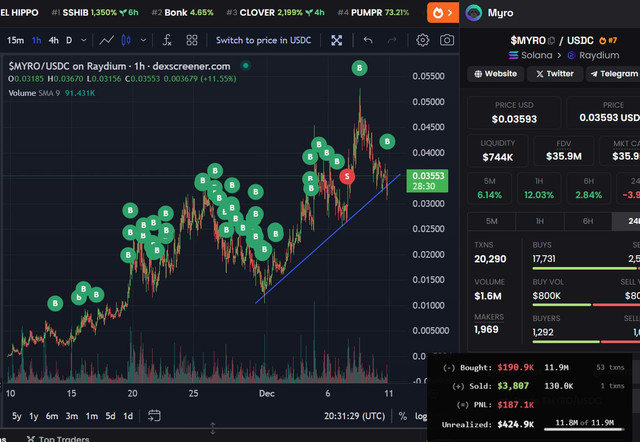Screen dimensions: 640x442
Task: Click the 1H 12.03% change box
Action: coord(539,188)
